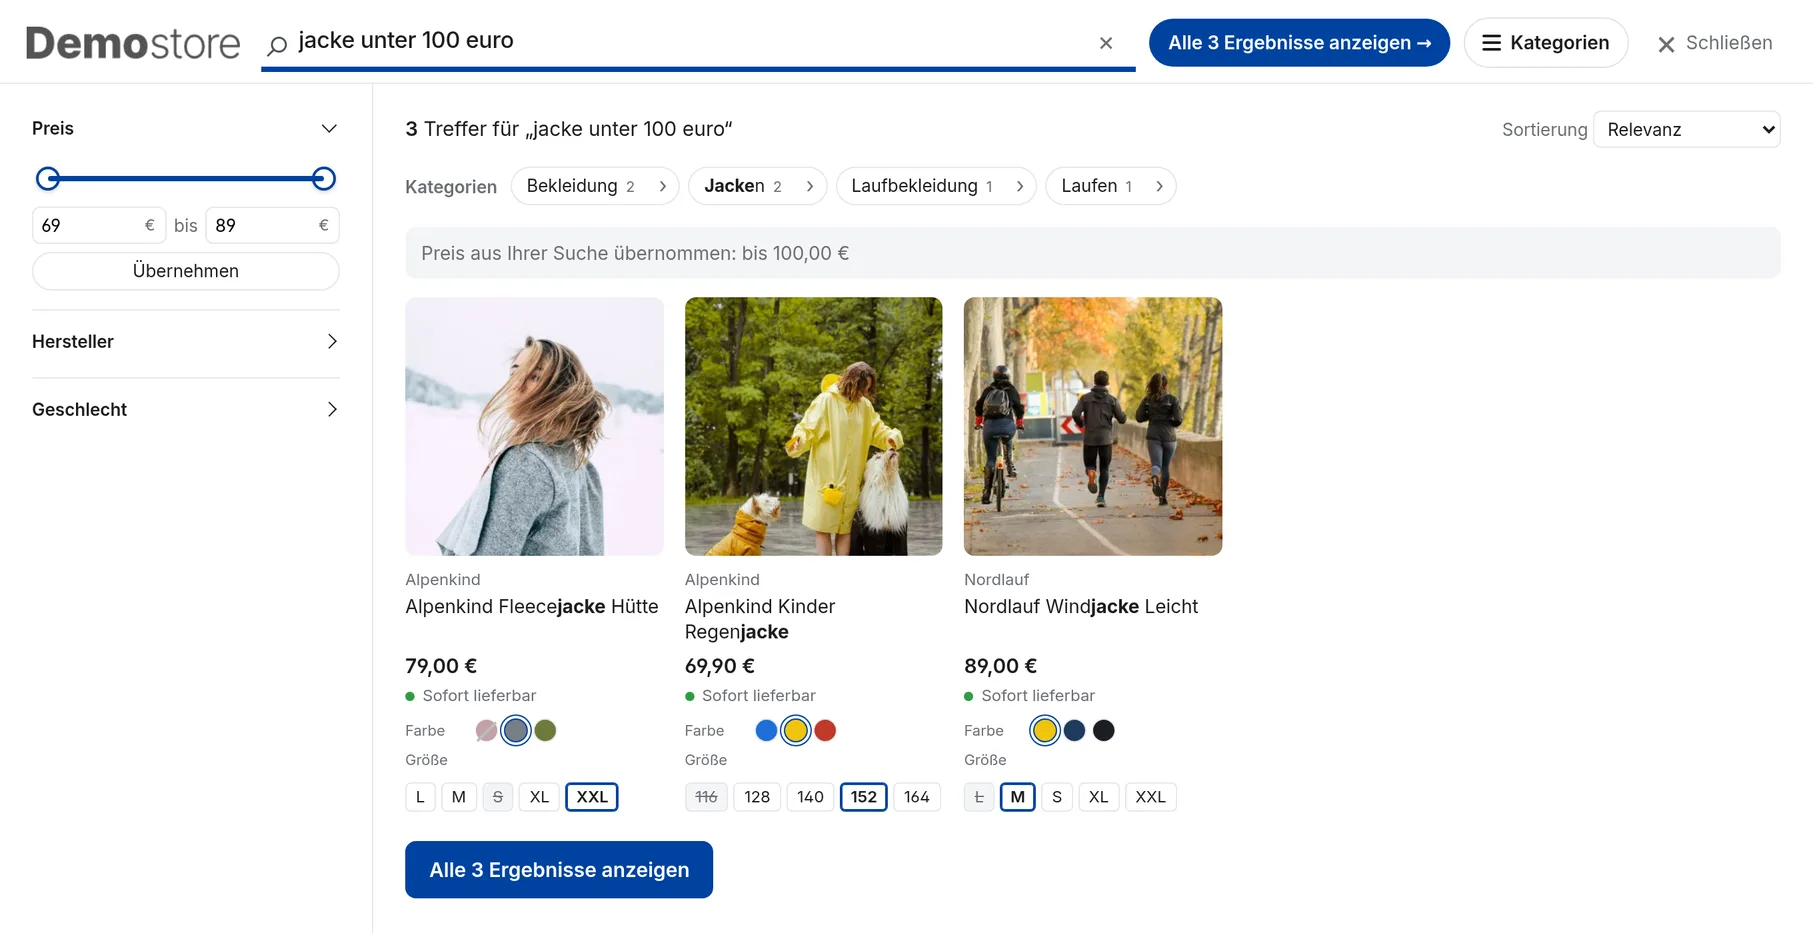Pick the navy color of Windjacke Leicht
This screenshot has width=1813, height=933.
pyautogui.click(x=1075, y=731)
